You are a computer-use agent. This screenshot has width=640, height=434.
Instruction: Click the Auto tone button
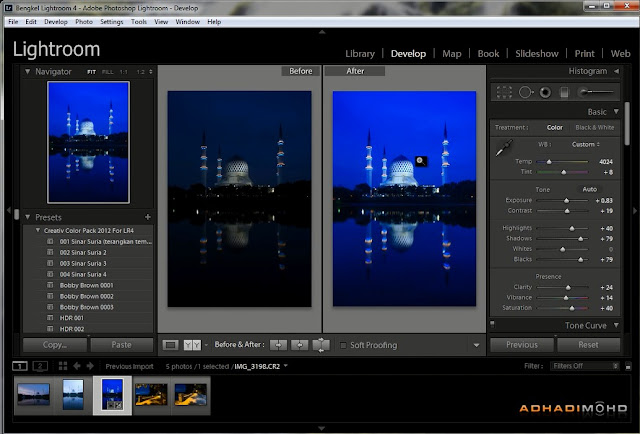pos(589,189)
